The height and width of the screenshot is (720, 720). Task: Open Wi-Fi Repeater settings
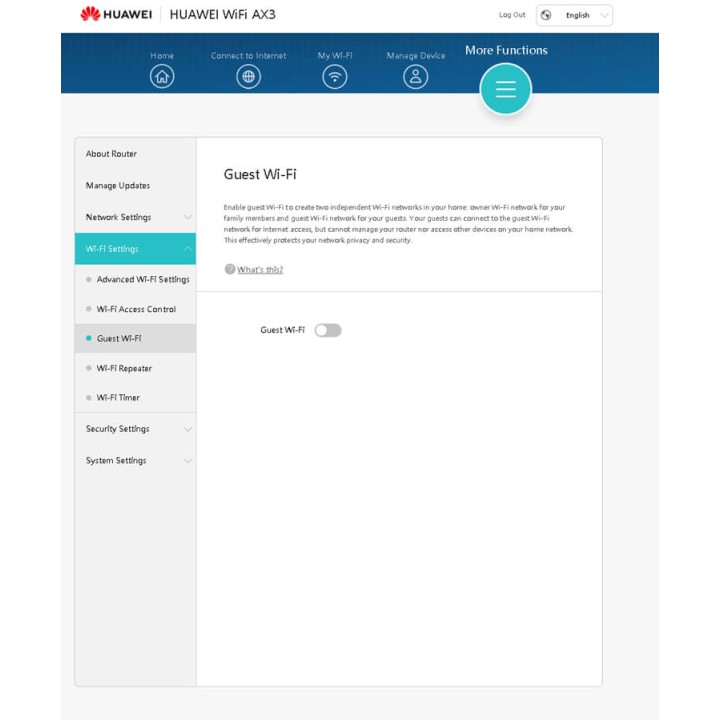pos(135,368)
